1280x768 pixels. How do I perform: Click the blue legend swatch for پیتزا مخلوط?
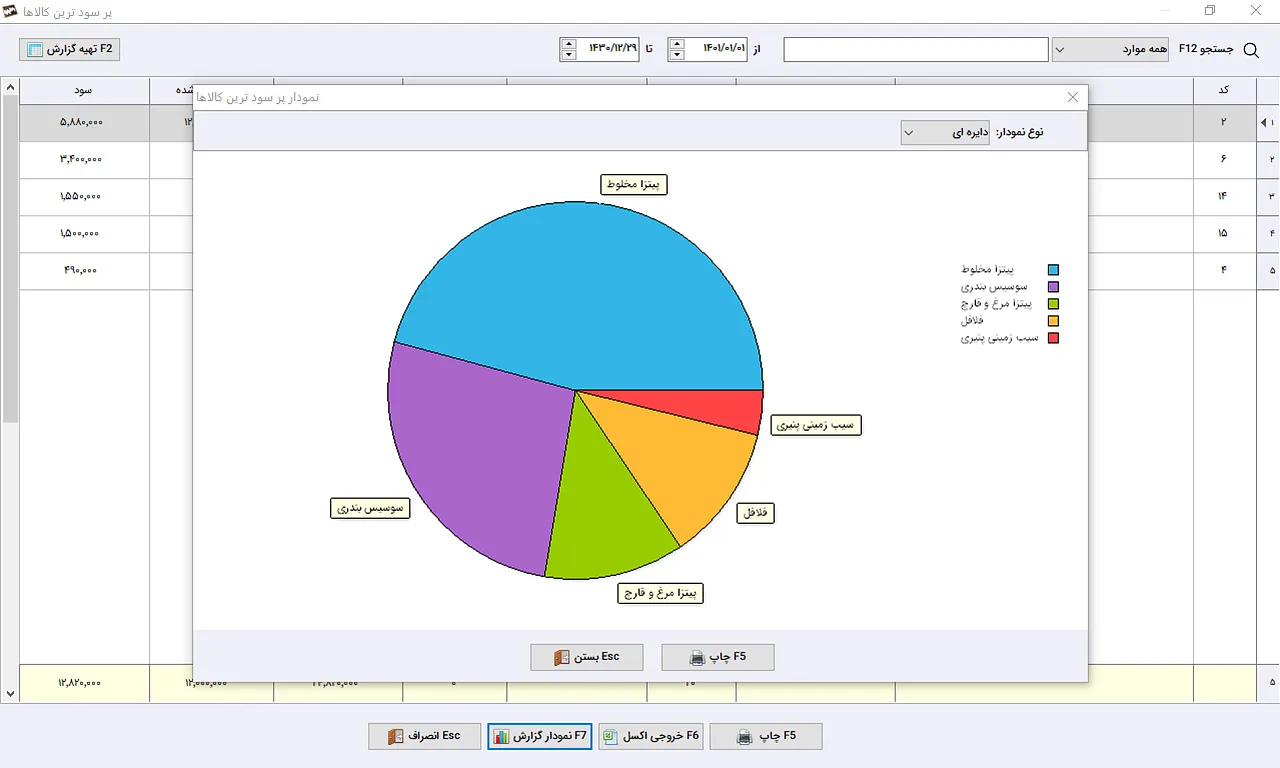[1052, 270]
